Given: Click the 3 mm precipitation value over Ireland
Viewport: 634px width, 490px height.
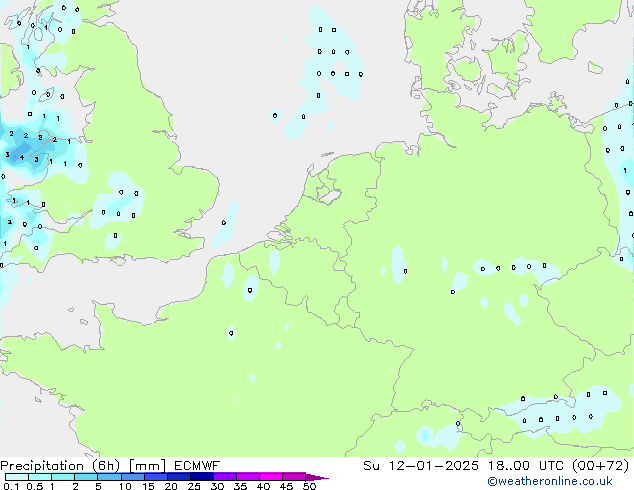Looking at the screenshot, I should point(7,155).
